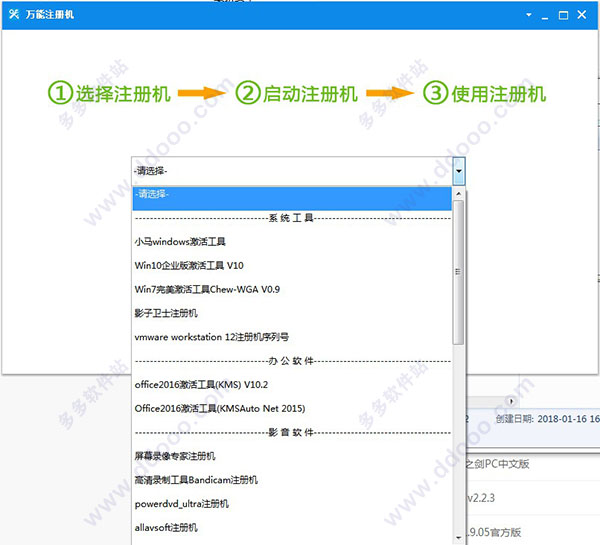The width and height of the screenshot is (600, 545).
Task: Click the 万能注册机 app logo icon
Action: [14, 15]
